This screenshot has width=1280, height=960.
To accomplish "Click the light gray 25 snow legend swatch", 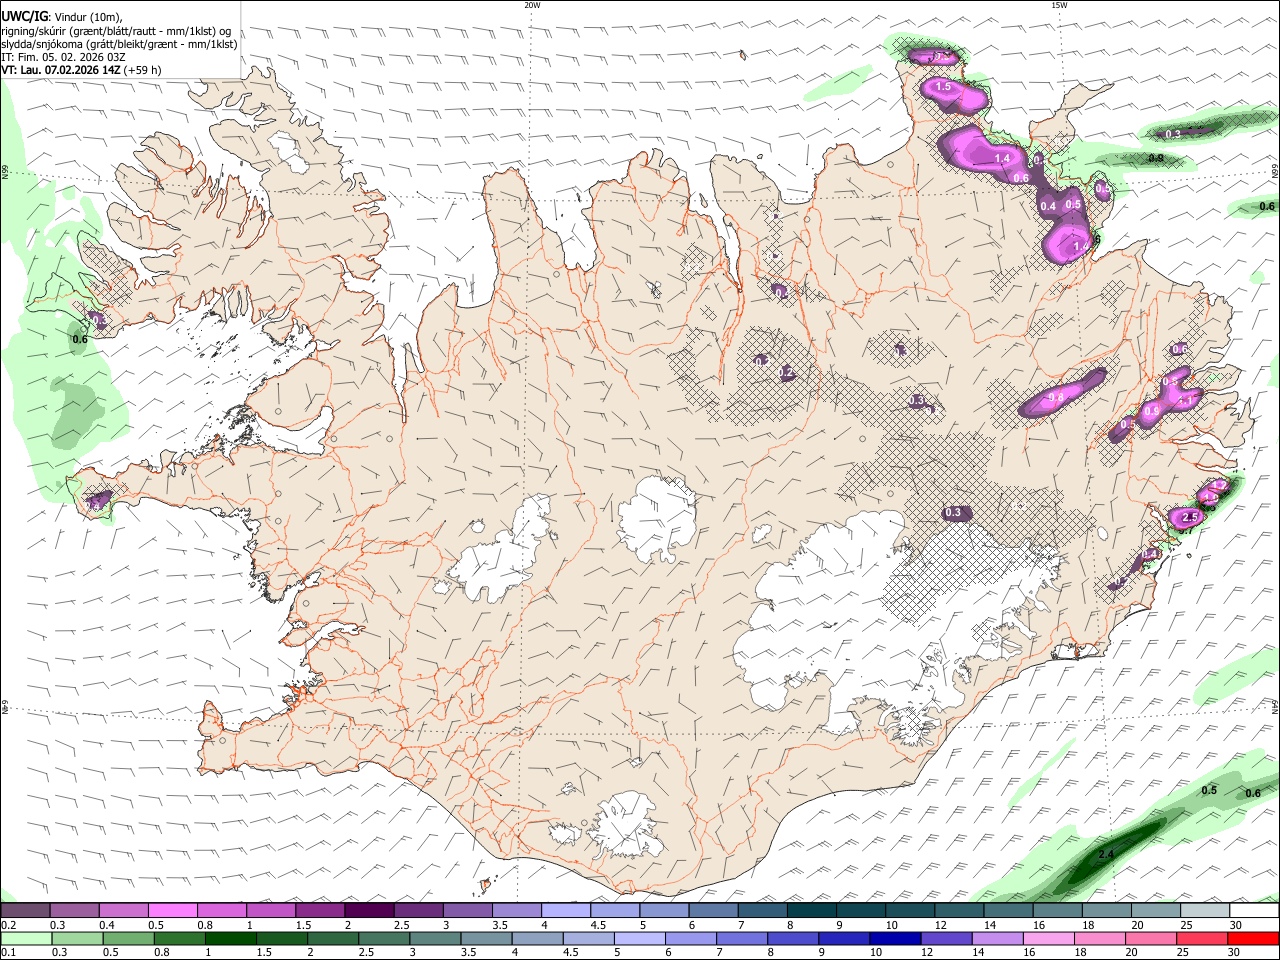I will coord(1206,910).
